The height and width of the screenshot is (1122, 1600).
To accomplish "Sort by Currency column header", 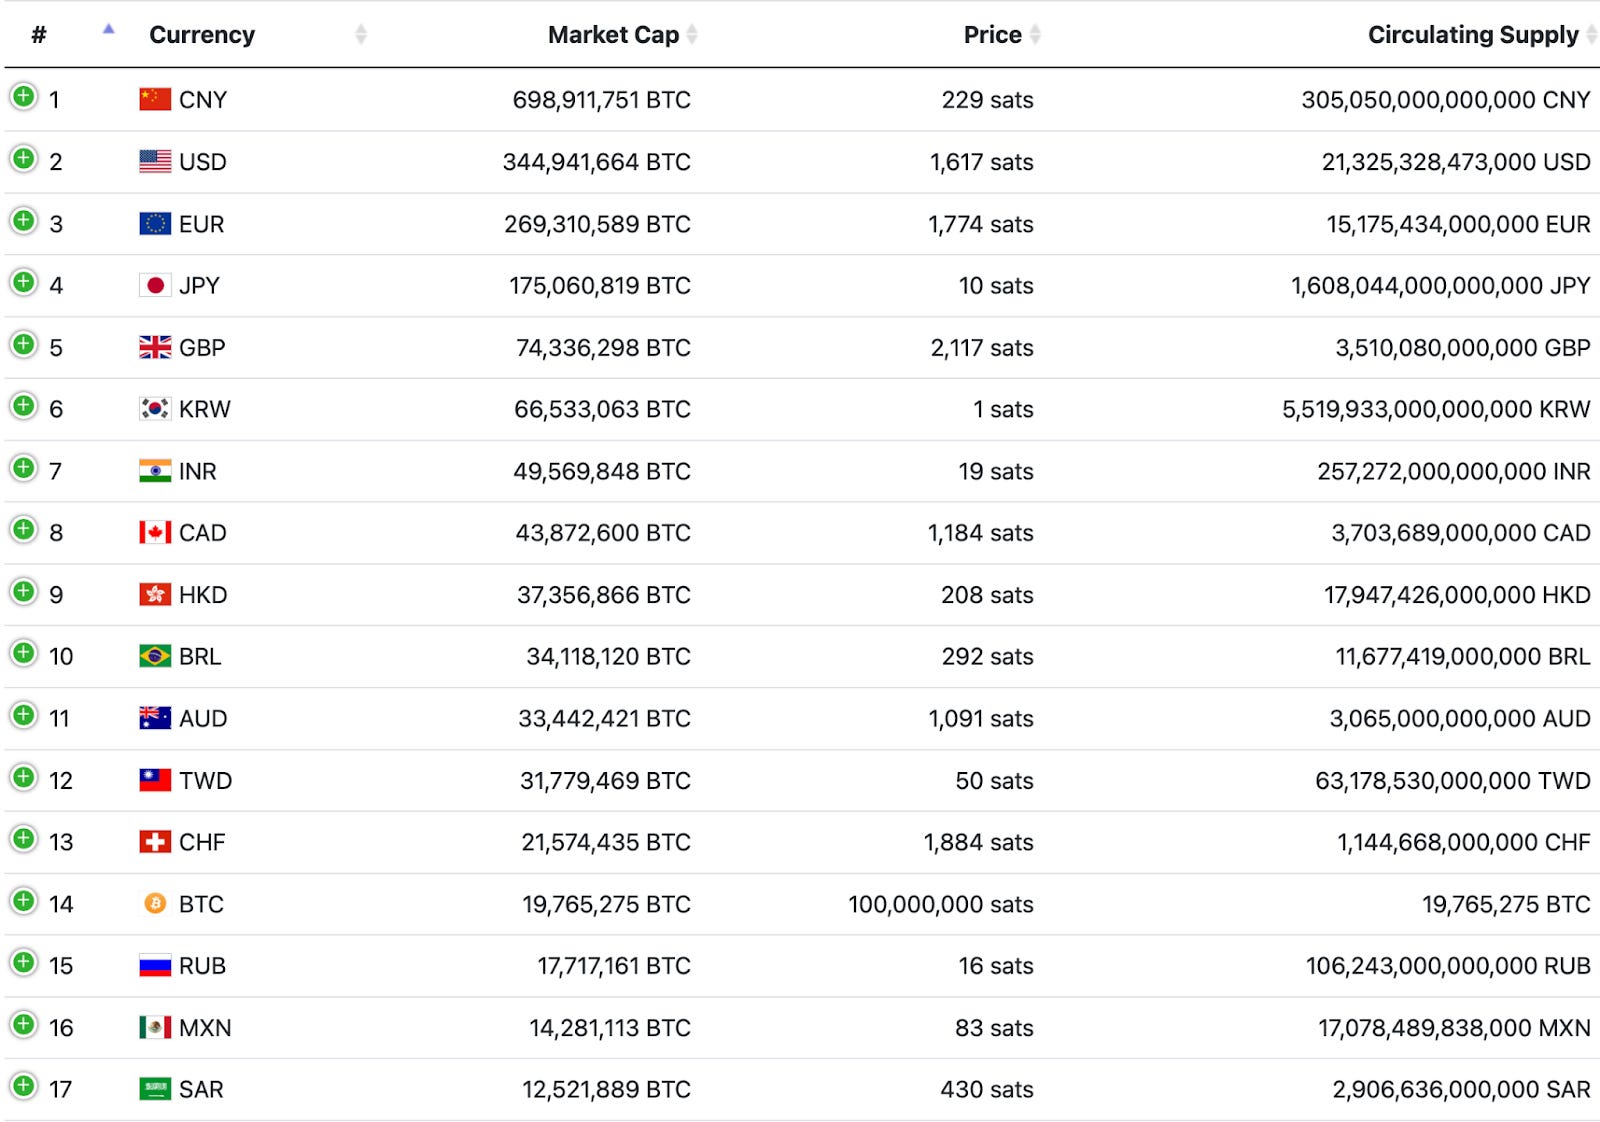I will point(202,35).
